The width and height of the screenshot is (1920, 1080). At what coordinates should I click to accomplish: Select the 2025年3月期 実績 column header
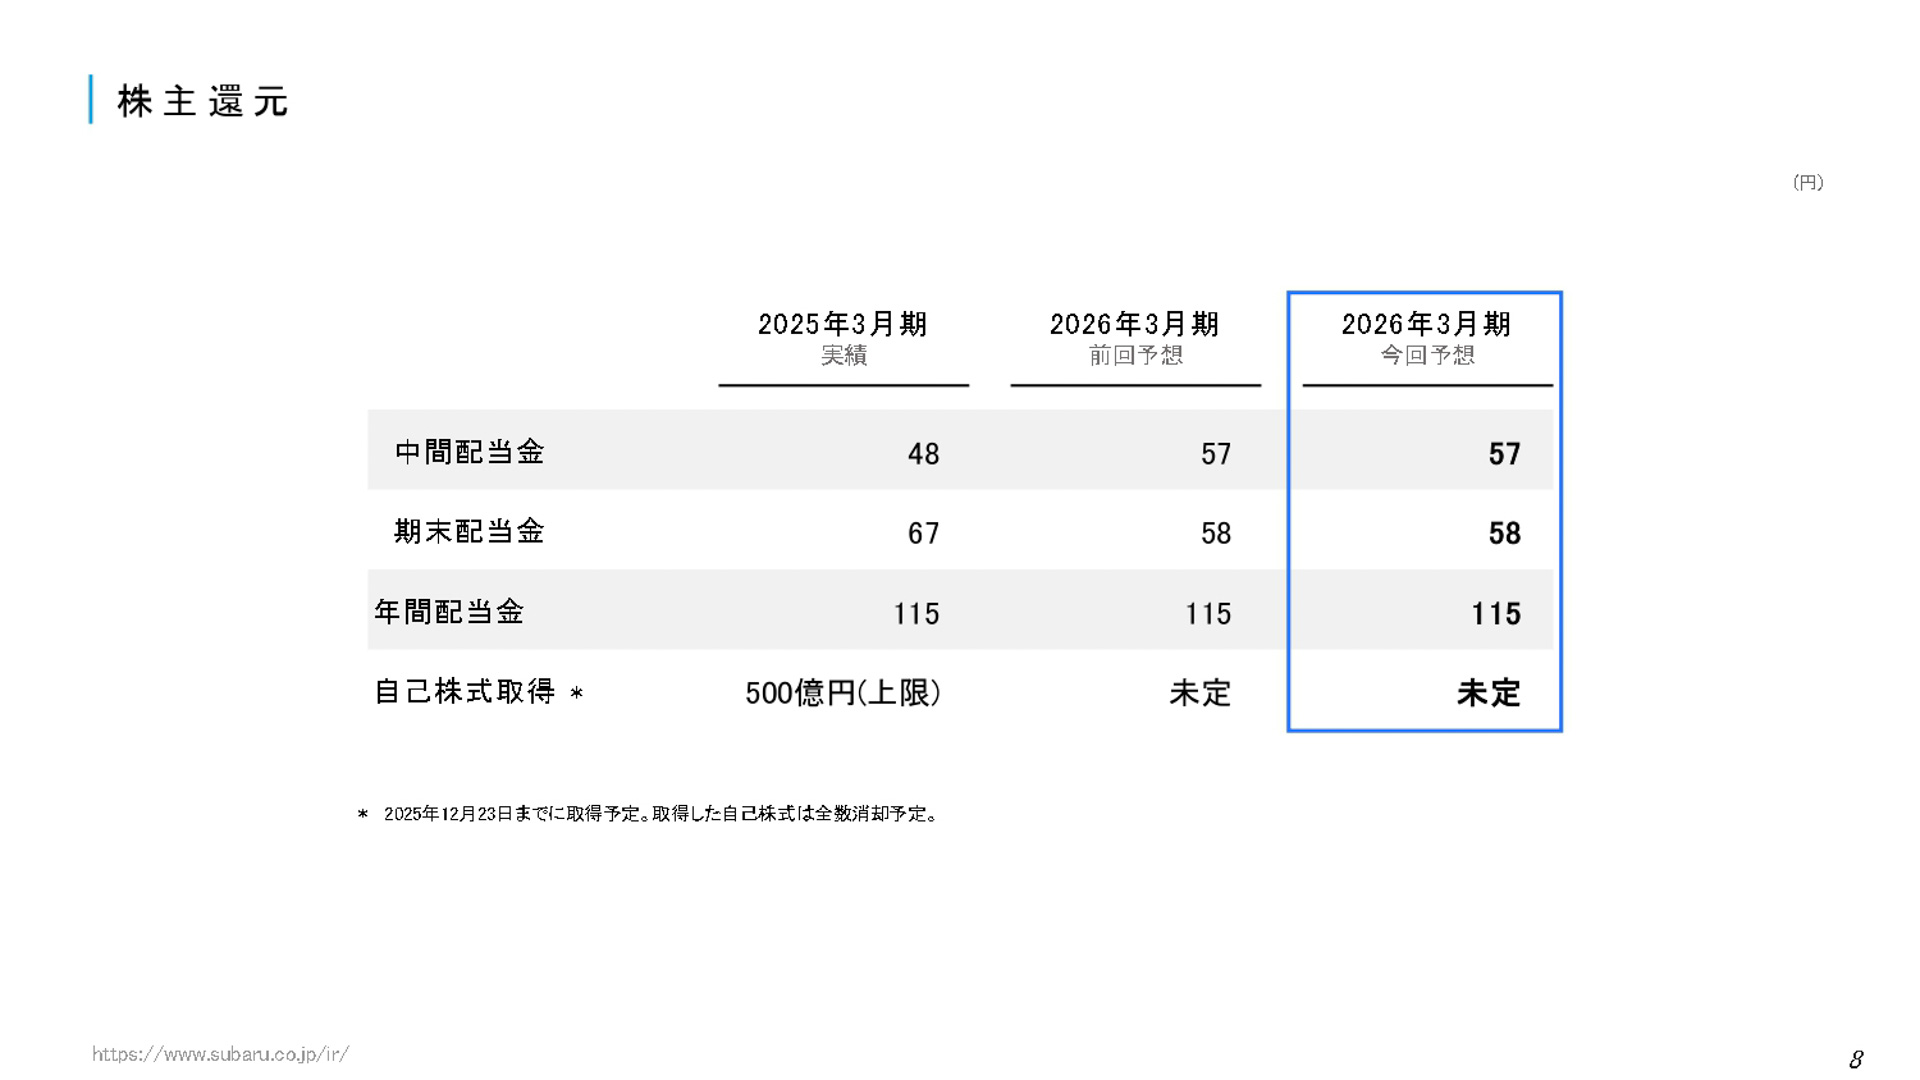coord(842,338)
